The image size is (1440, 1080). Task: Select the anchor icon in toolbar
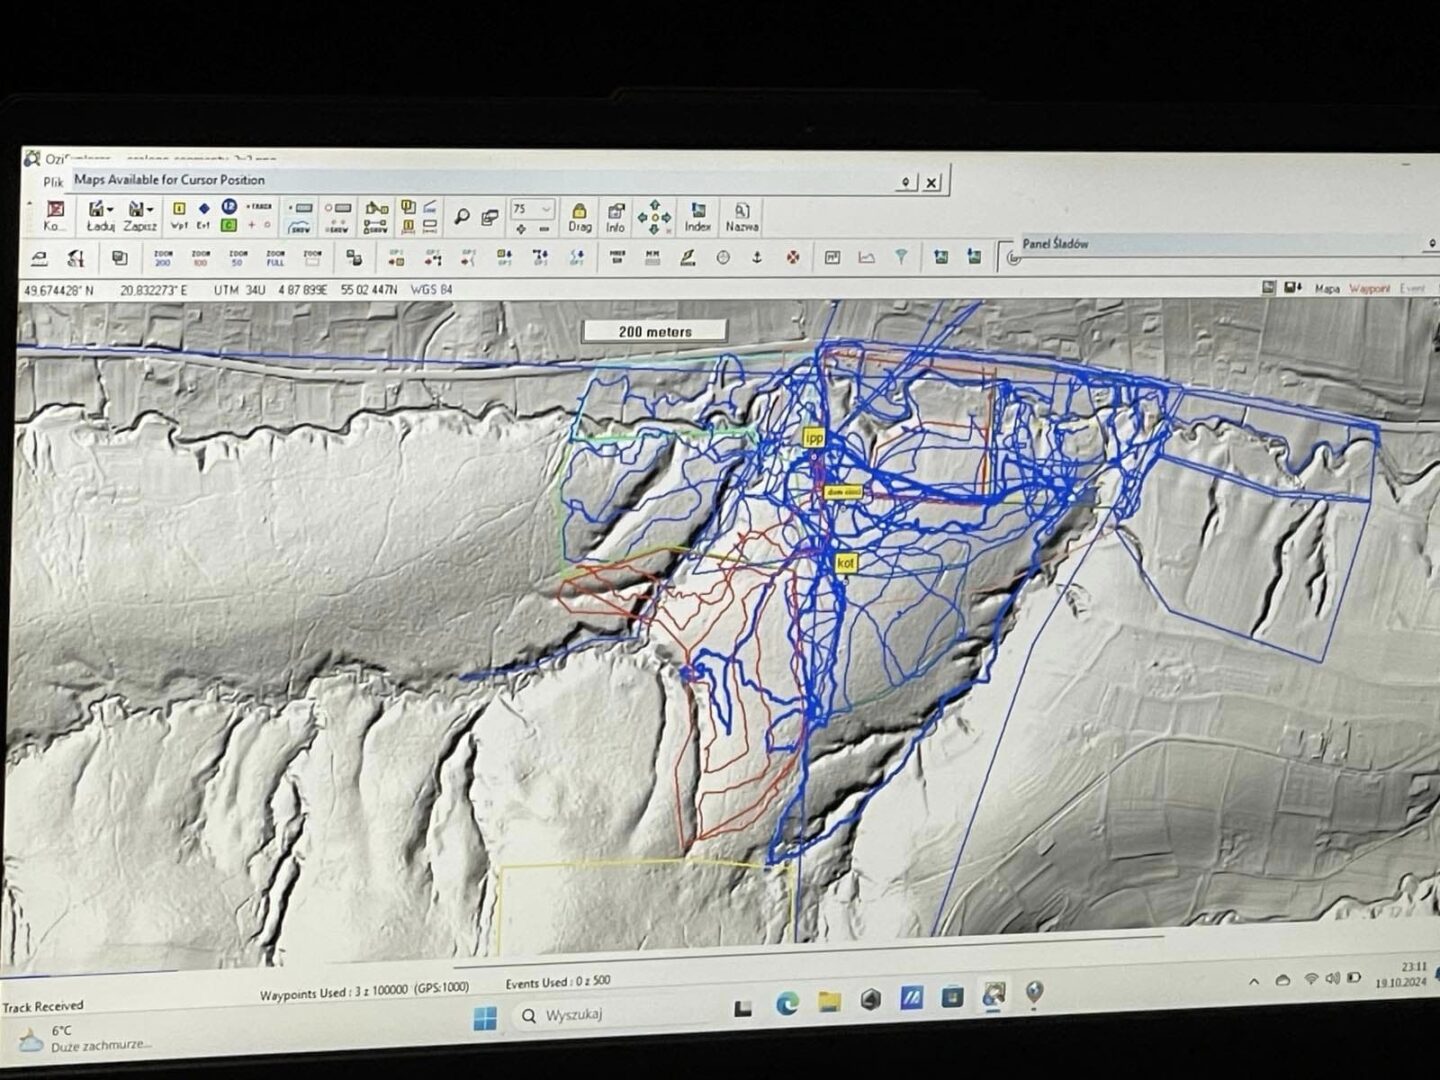point(757,258)
